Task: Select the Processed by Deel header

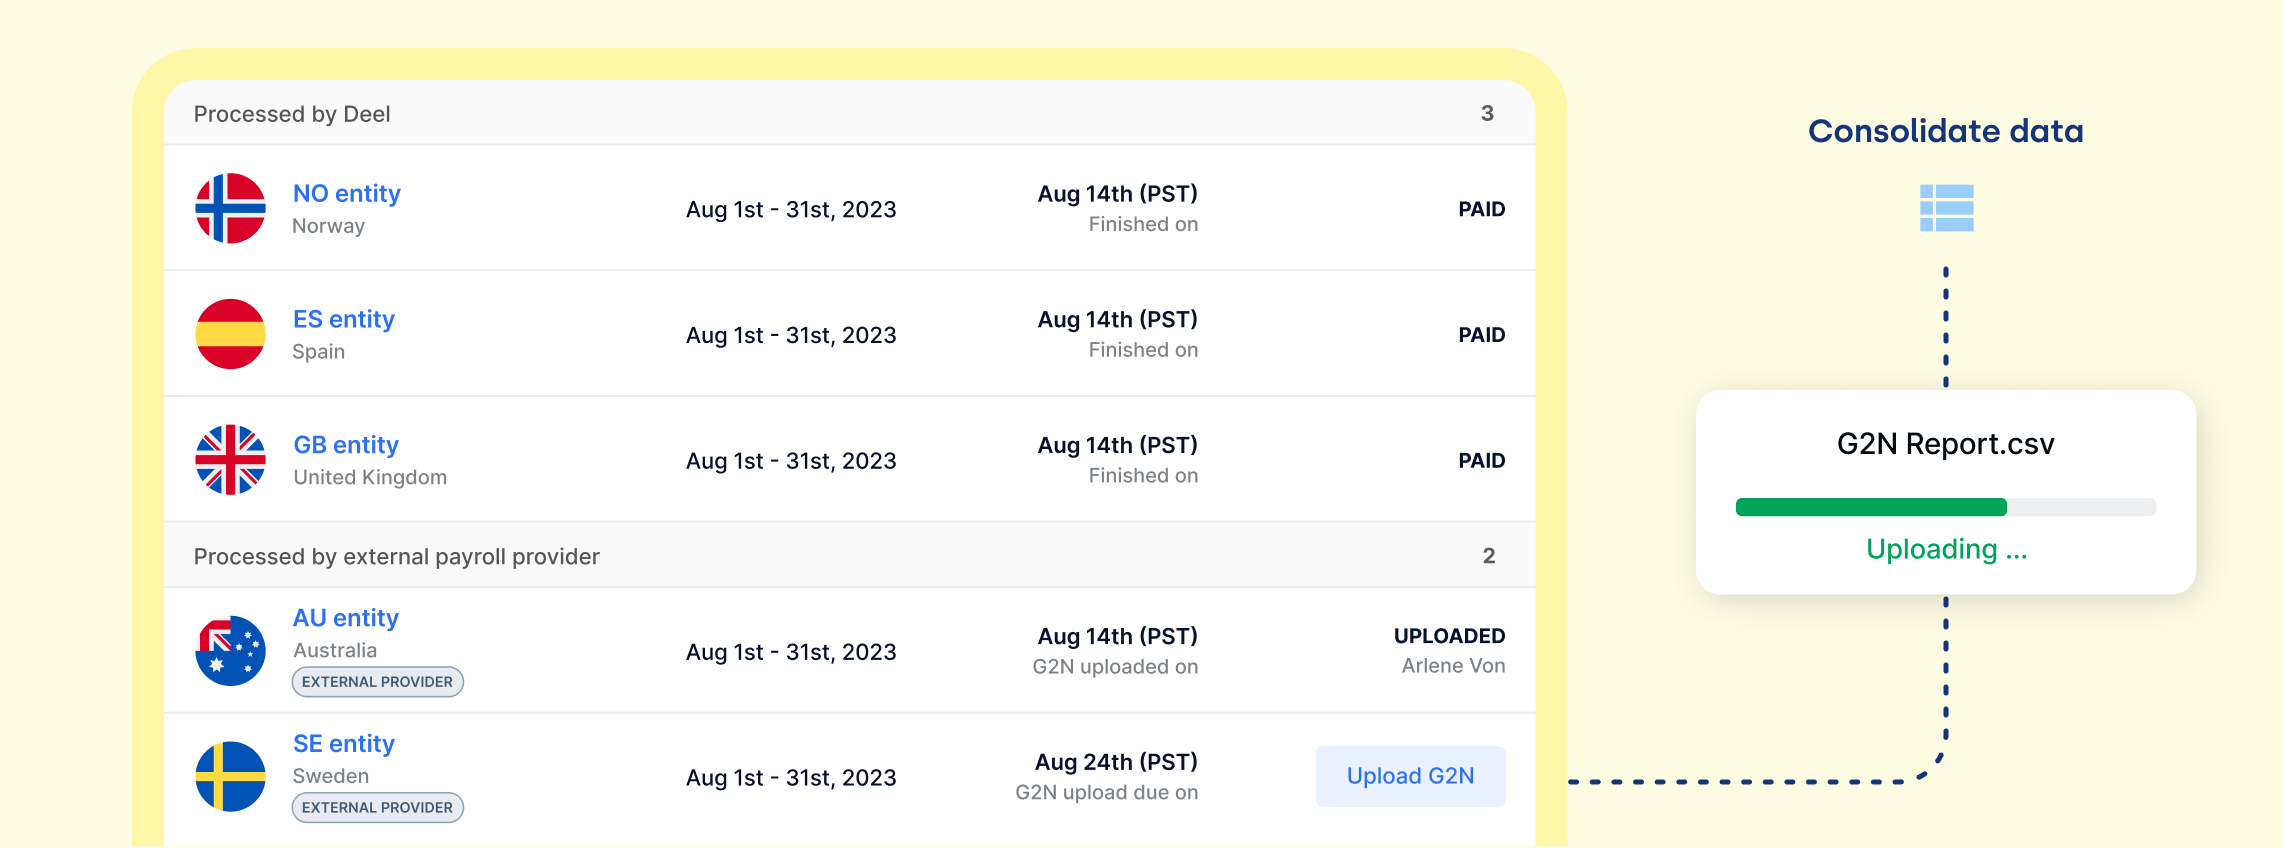Action: point(291,113)
